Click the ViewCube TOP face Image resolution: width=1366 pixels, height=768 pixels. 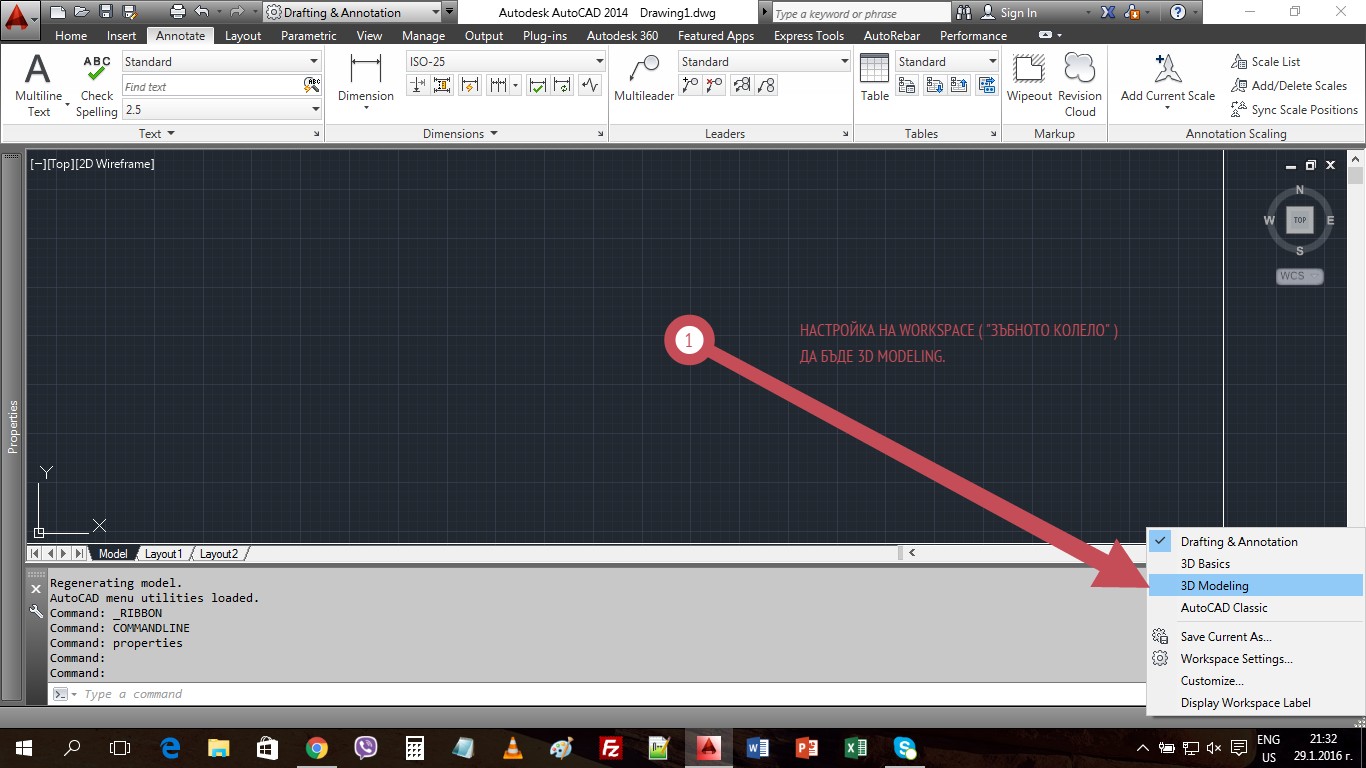pyautogui.click(x=1300, y=220)
